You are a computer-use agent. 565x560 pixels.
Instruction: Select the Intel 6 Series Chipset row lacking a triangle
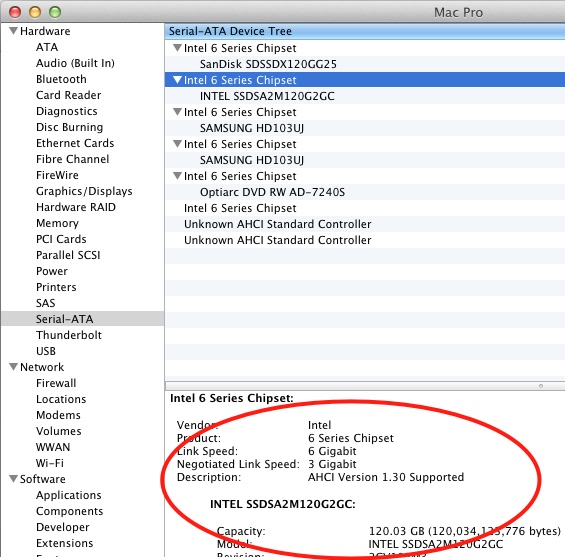pyautogui.click(x=365, y=208)
